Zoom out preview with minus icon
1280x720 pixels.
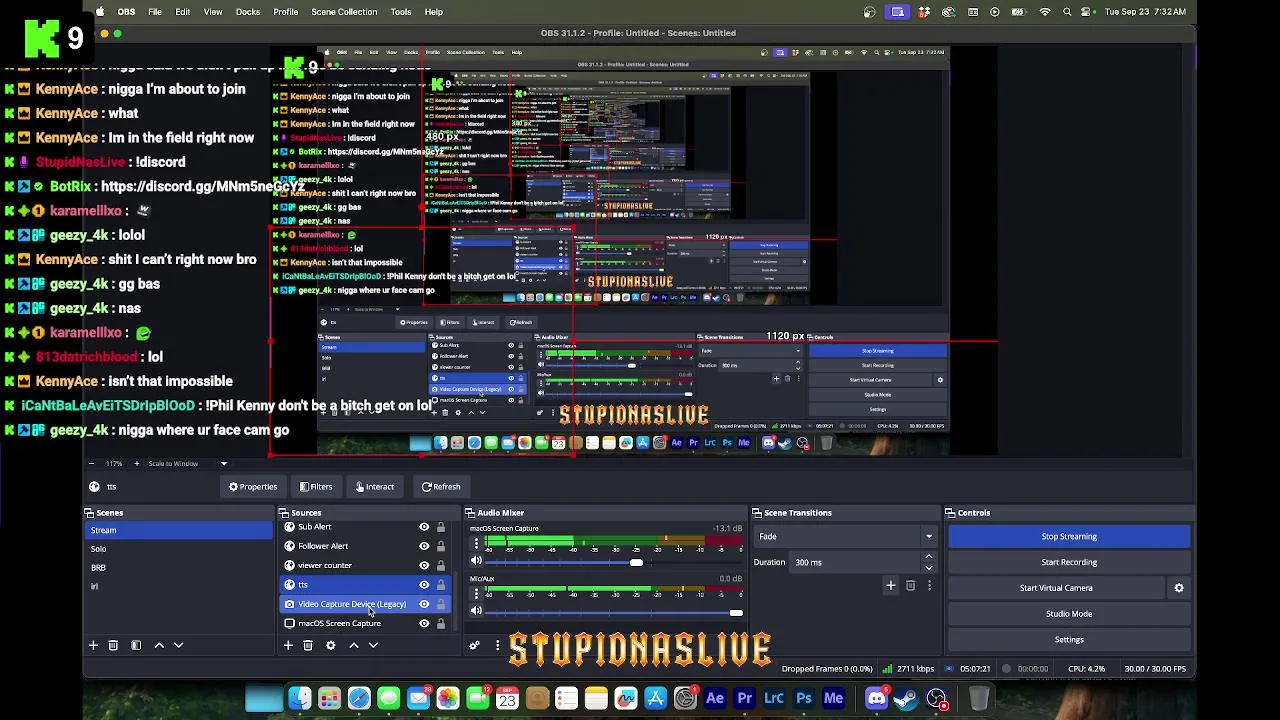coord(91,463)
